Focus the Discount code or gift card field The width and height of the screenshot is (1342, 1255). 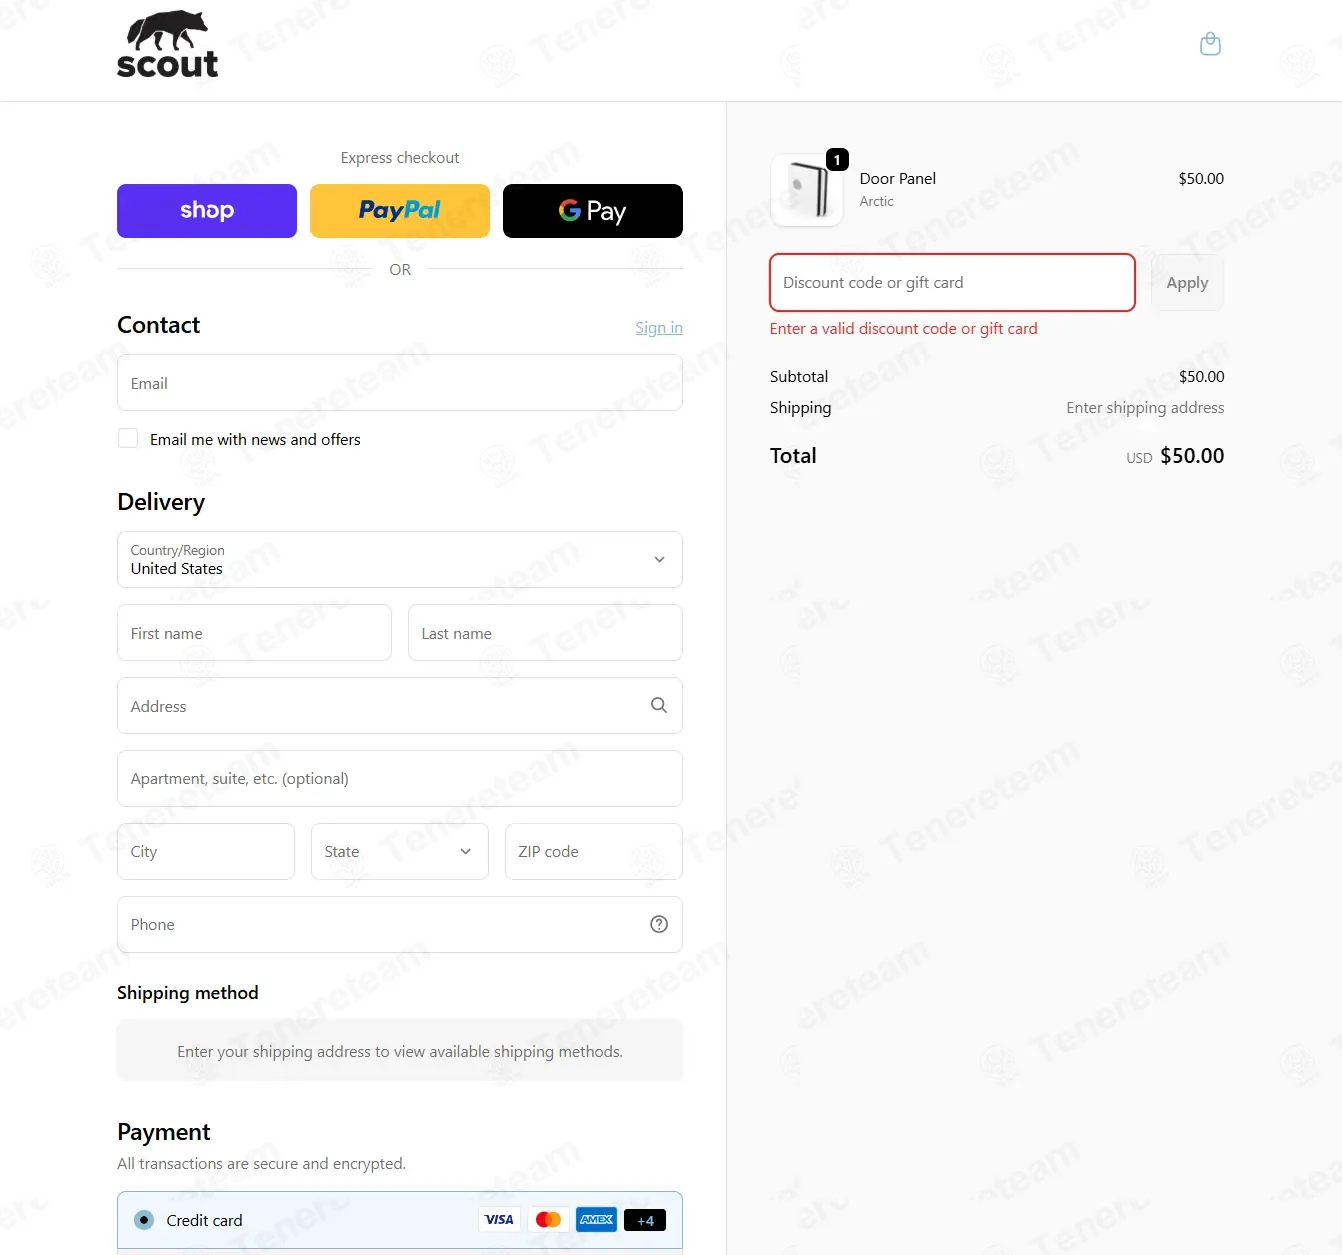952,283
